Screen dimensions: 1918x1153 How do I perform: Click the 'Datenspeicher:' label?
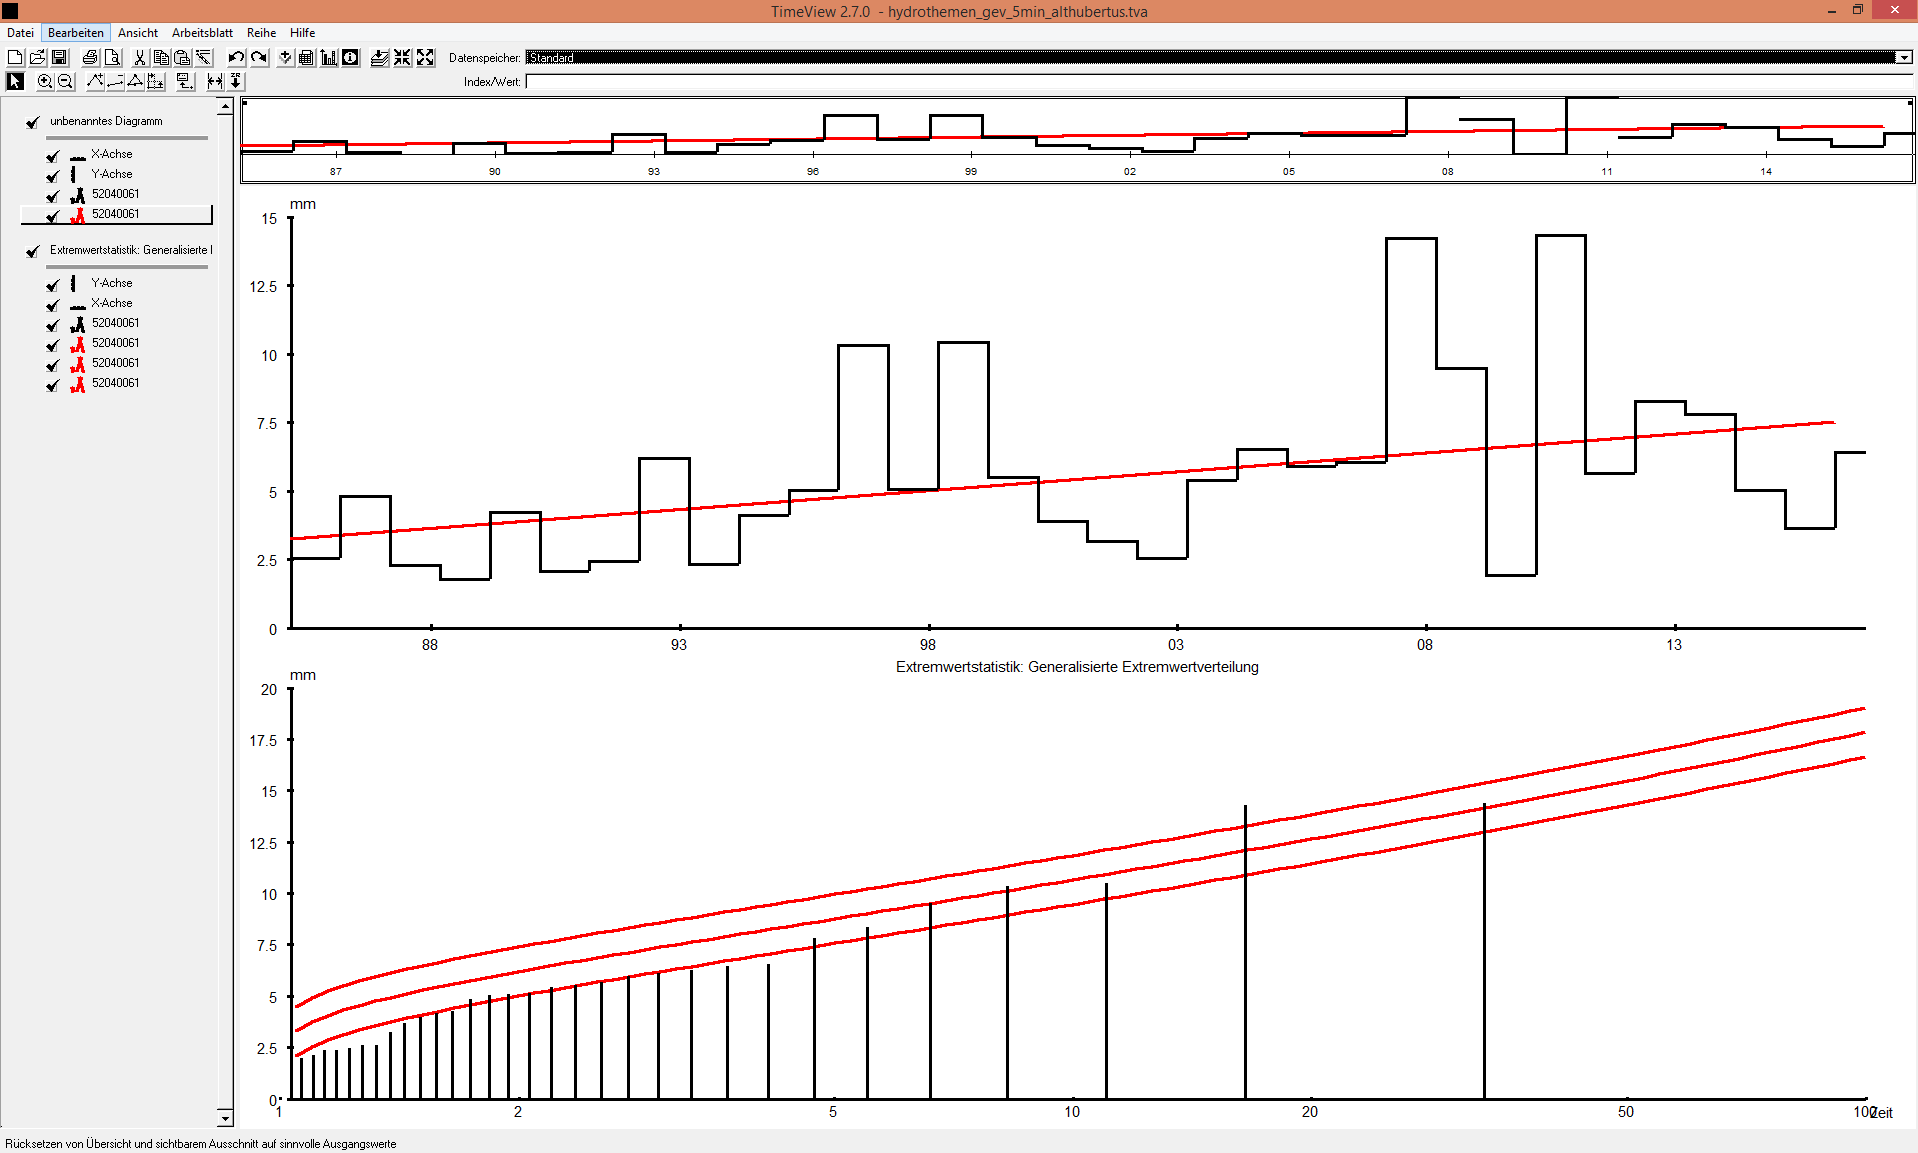tap(485, 58)
